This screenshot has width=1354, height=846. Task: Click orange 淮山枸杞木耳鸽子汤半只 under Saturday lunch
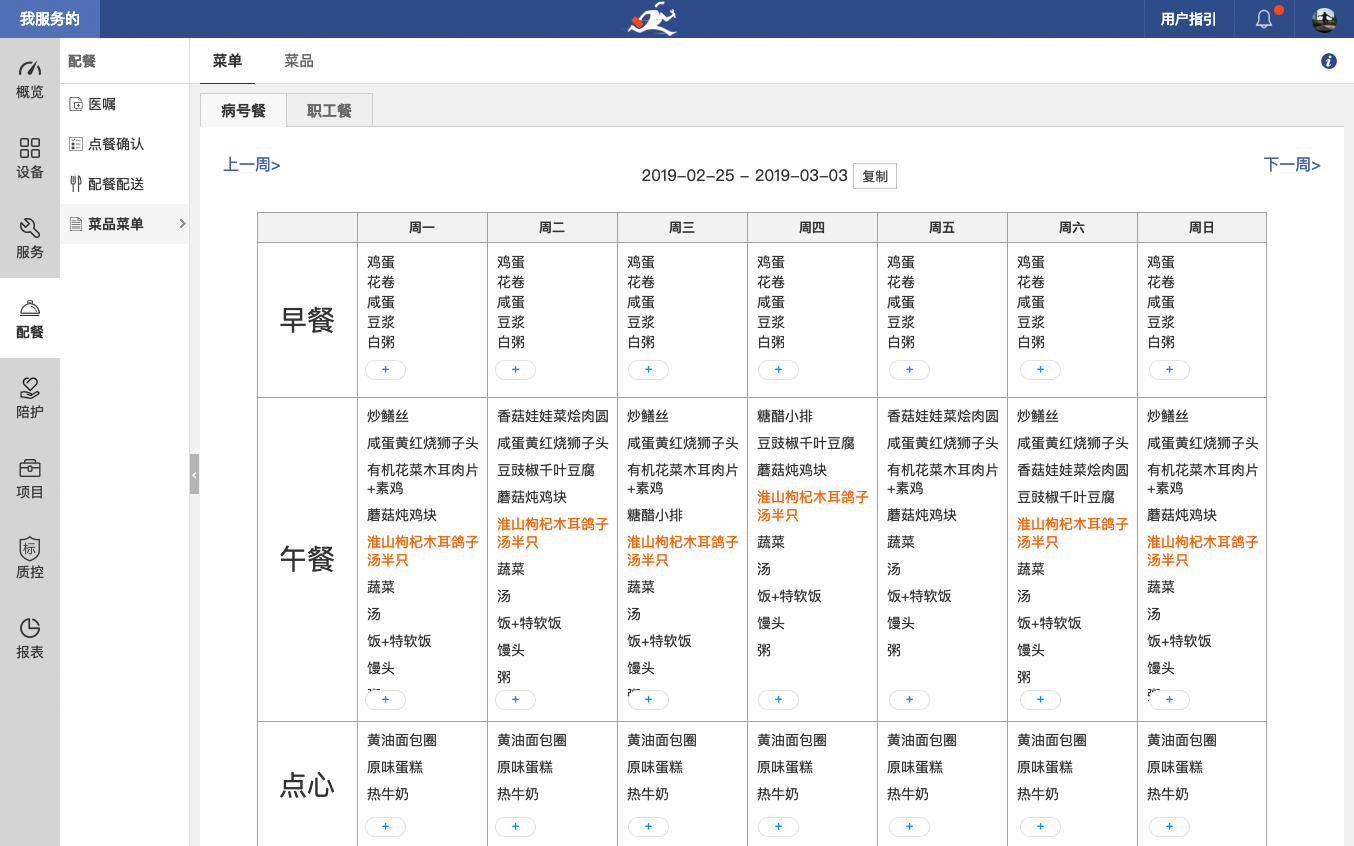tap(1072, 533)
